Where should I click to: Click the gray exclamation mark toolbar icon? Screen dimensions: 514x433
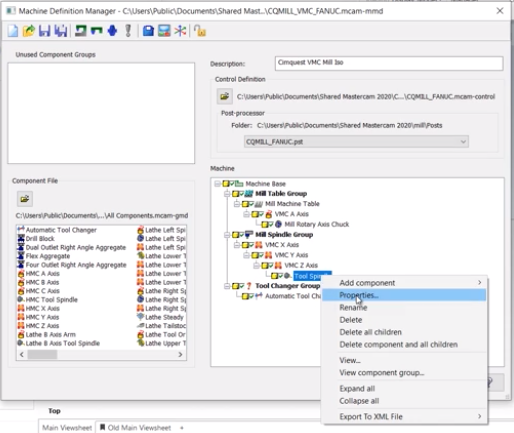coord(128,31)
